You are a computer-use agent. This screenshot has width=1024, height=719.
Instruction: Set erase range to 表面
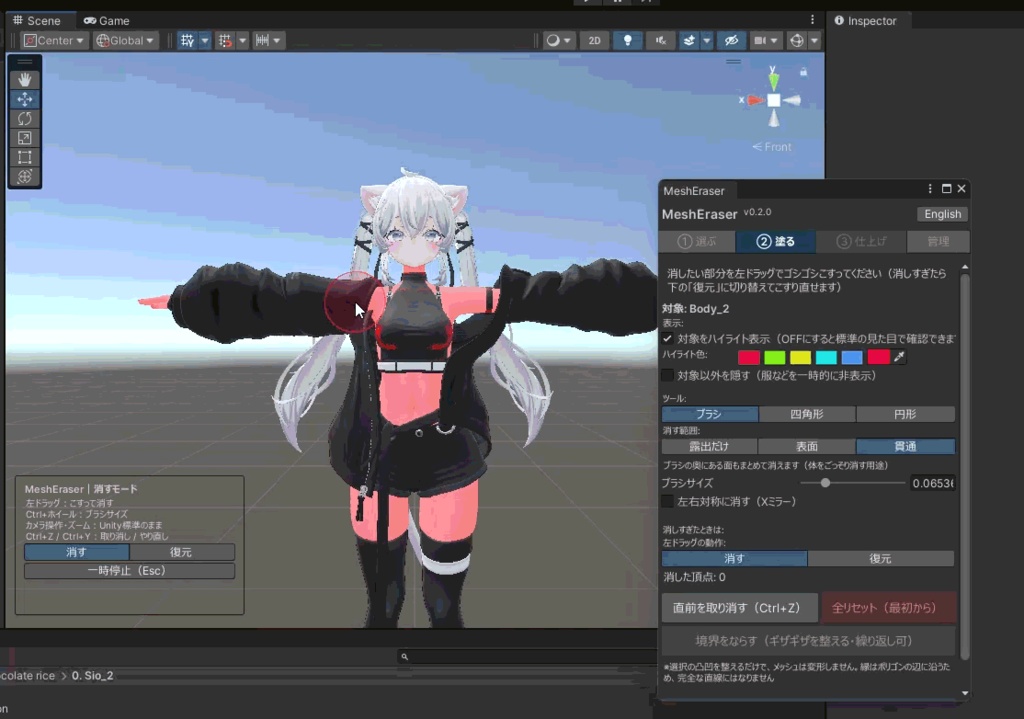807,447
